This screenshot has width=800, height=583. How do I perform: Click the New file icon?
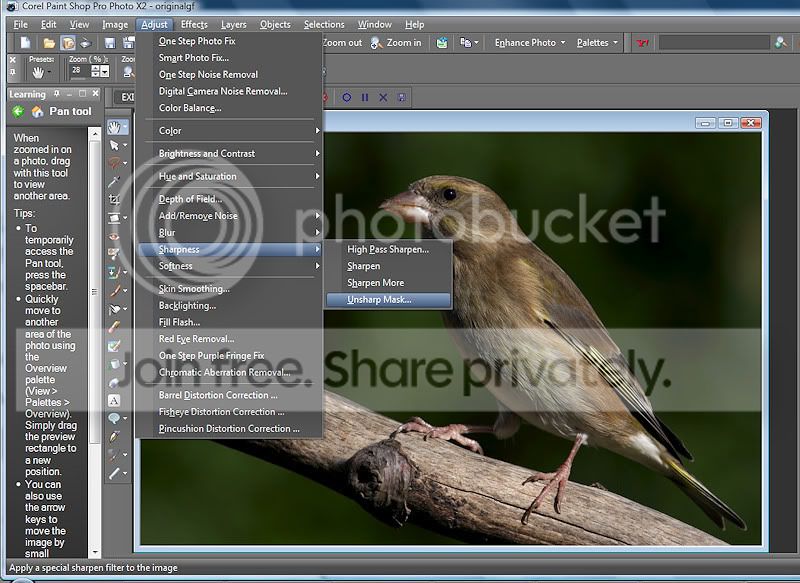click(x=24, y=43)
